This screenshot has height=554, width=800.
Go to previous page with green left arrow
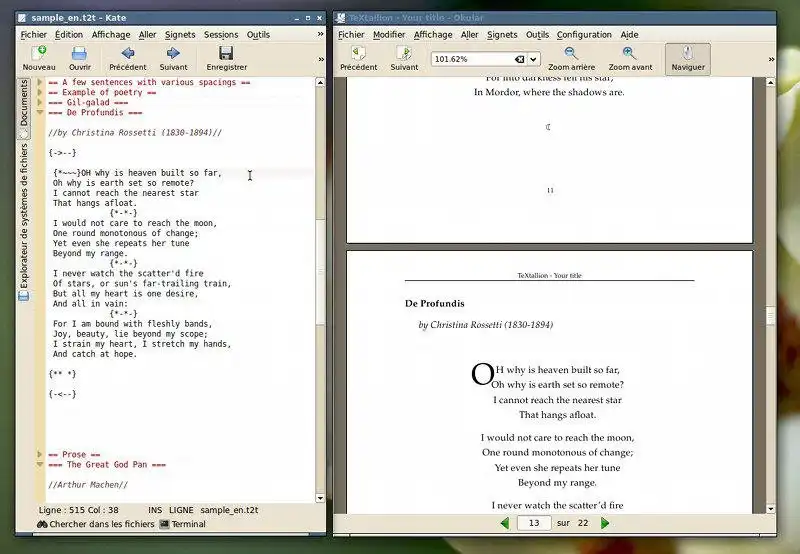click(505, 523)
